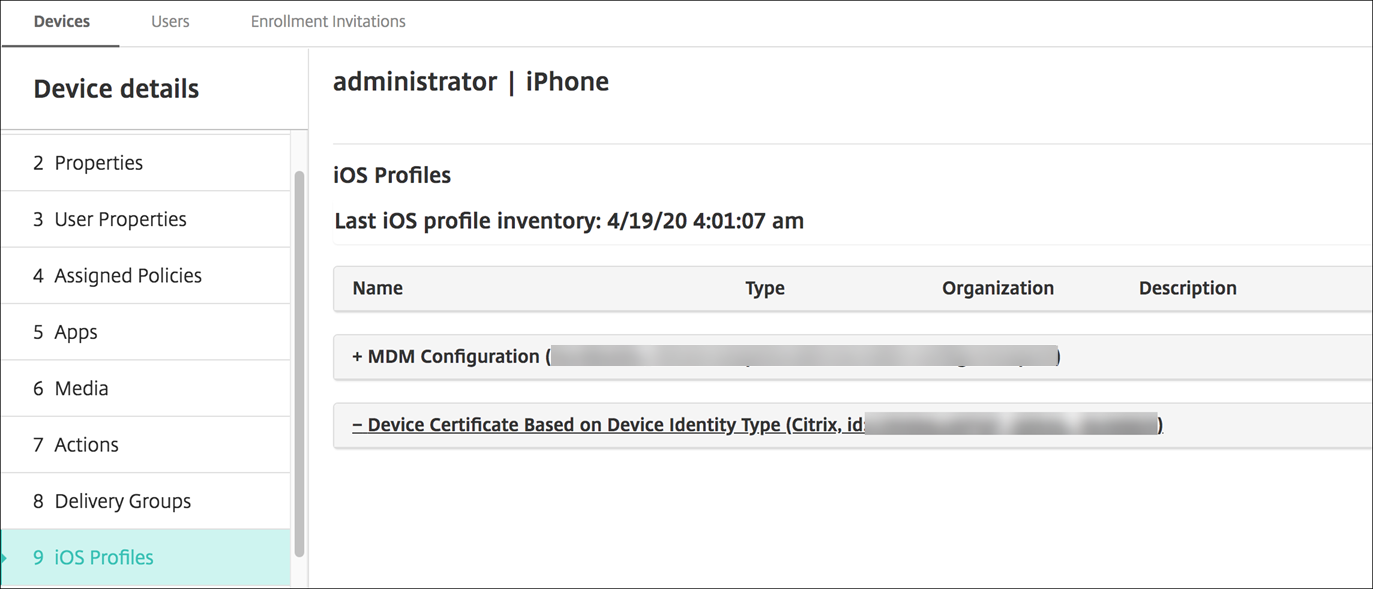Click the Description column header
The image size is (1373, 589).
click(x=1188, y=288)
